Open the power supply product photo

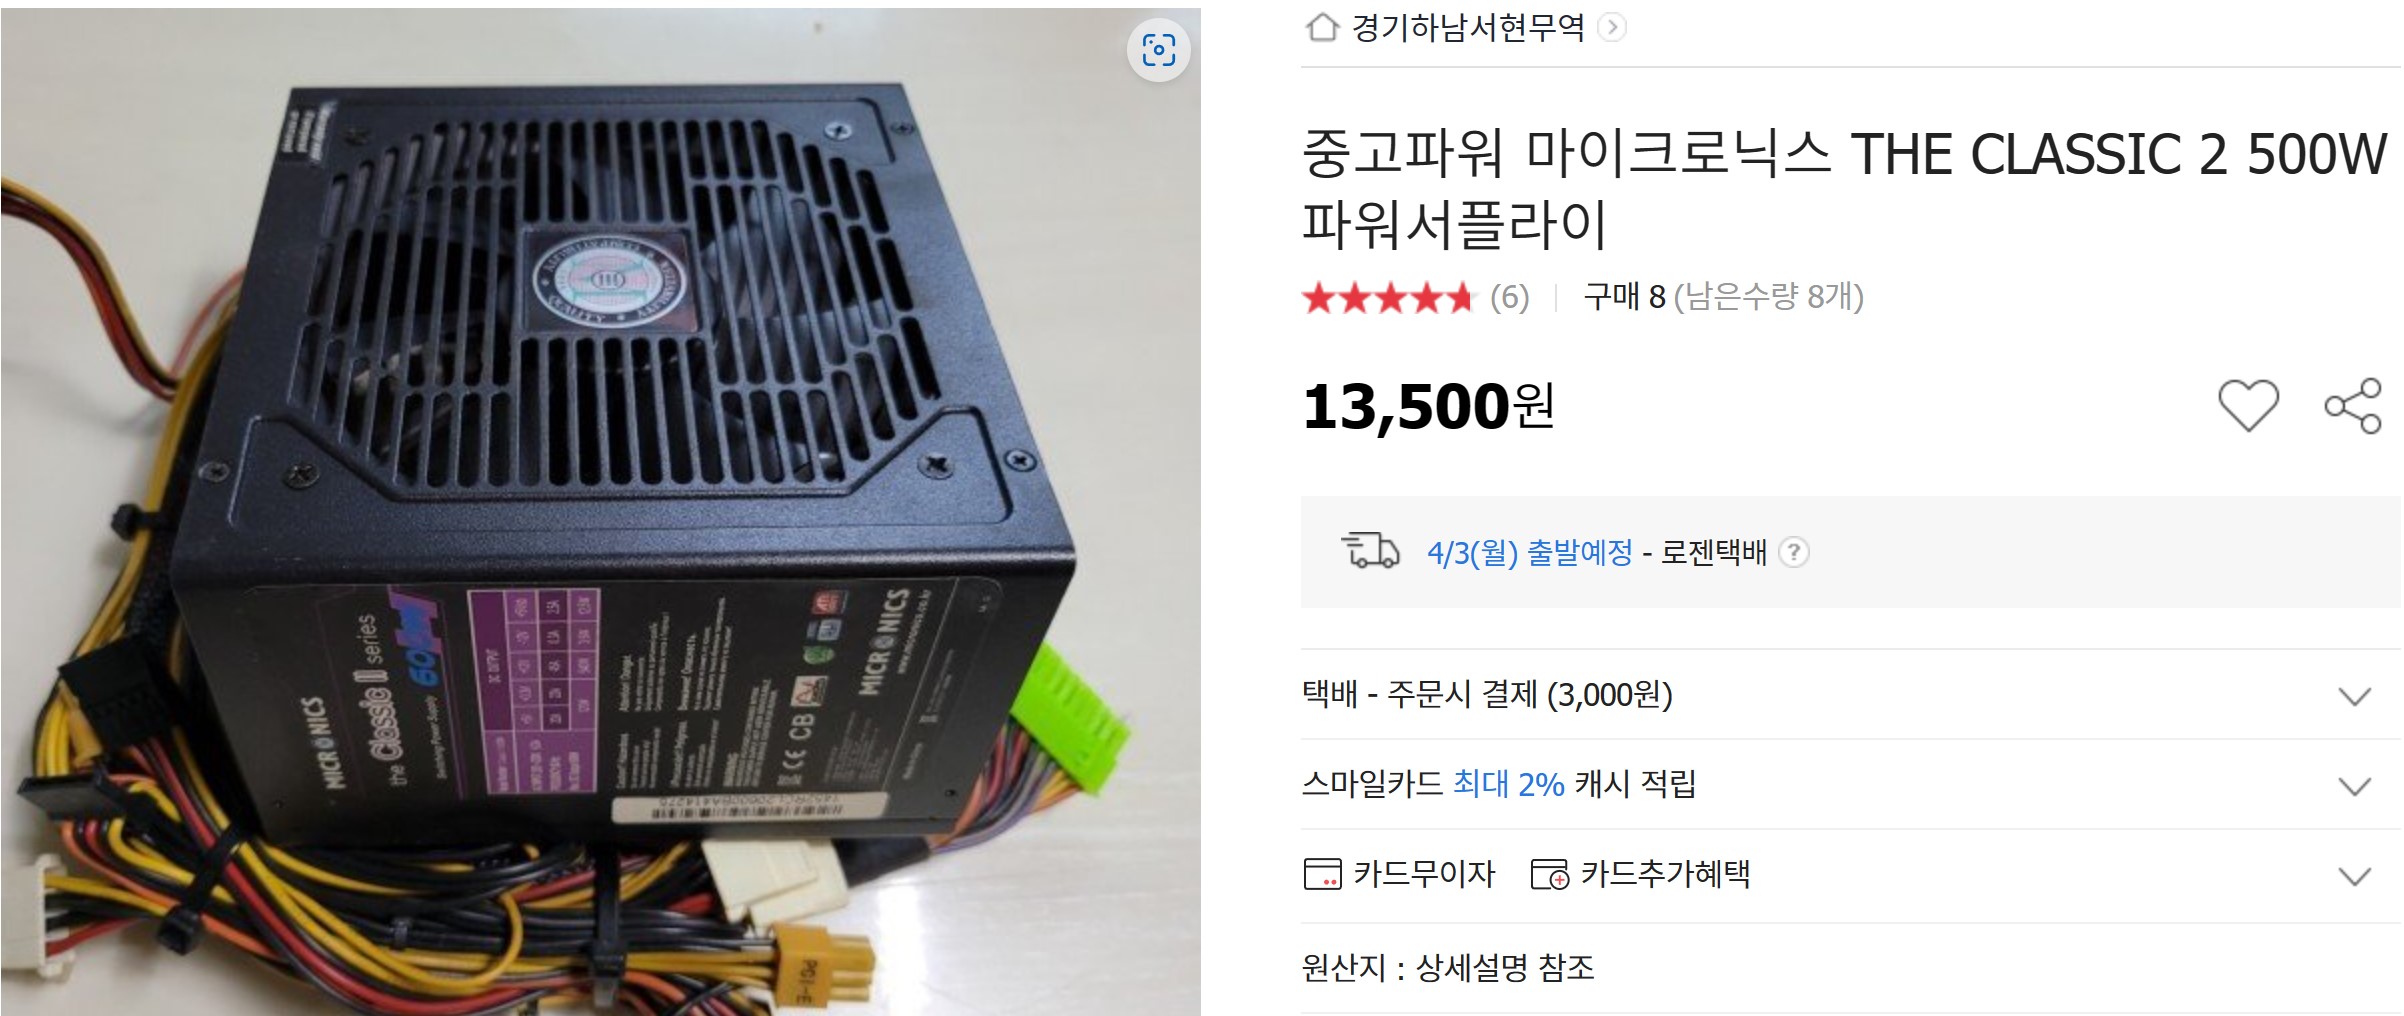[600, 512]
